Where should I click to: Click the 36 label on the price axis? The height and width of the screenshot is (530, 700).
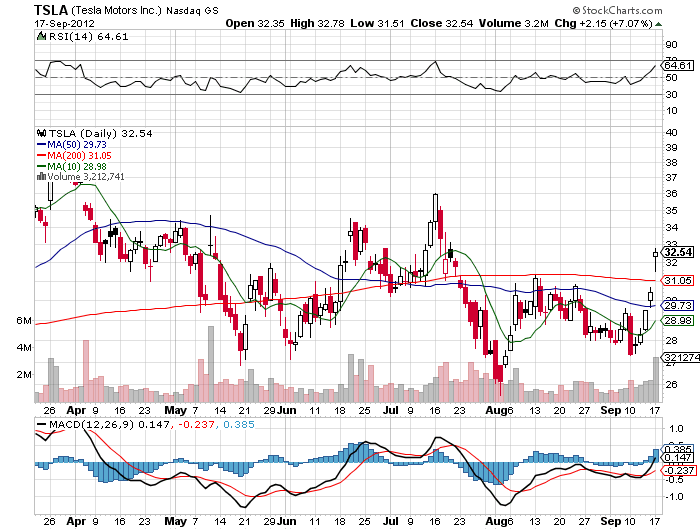tap(671, 193)
